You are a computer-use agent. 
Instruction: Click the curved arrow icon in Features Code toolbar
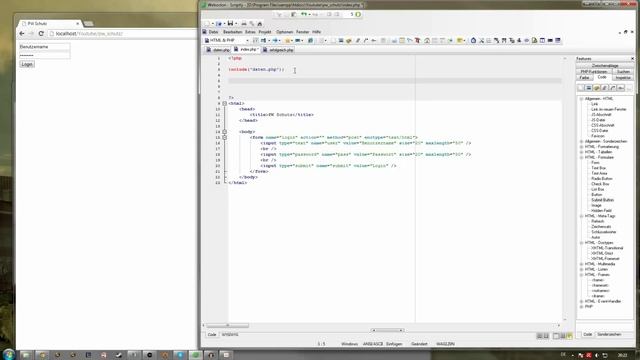[613, 88]
